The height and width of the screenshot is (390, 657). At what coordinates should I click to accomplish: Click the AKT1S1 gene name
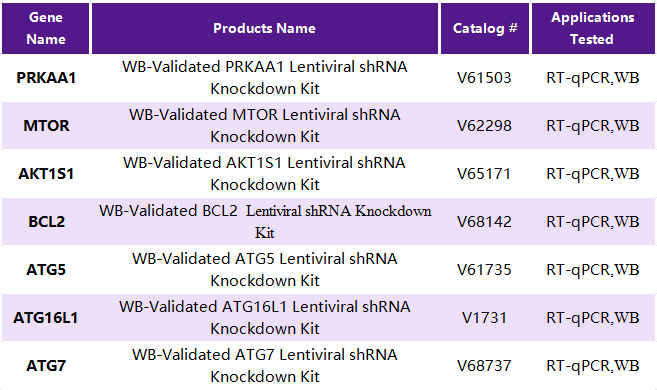click(x=46, y=174)
